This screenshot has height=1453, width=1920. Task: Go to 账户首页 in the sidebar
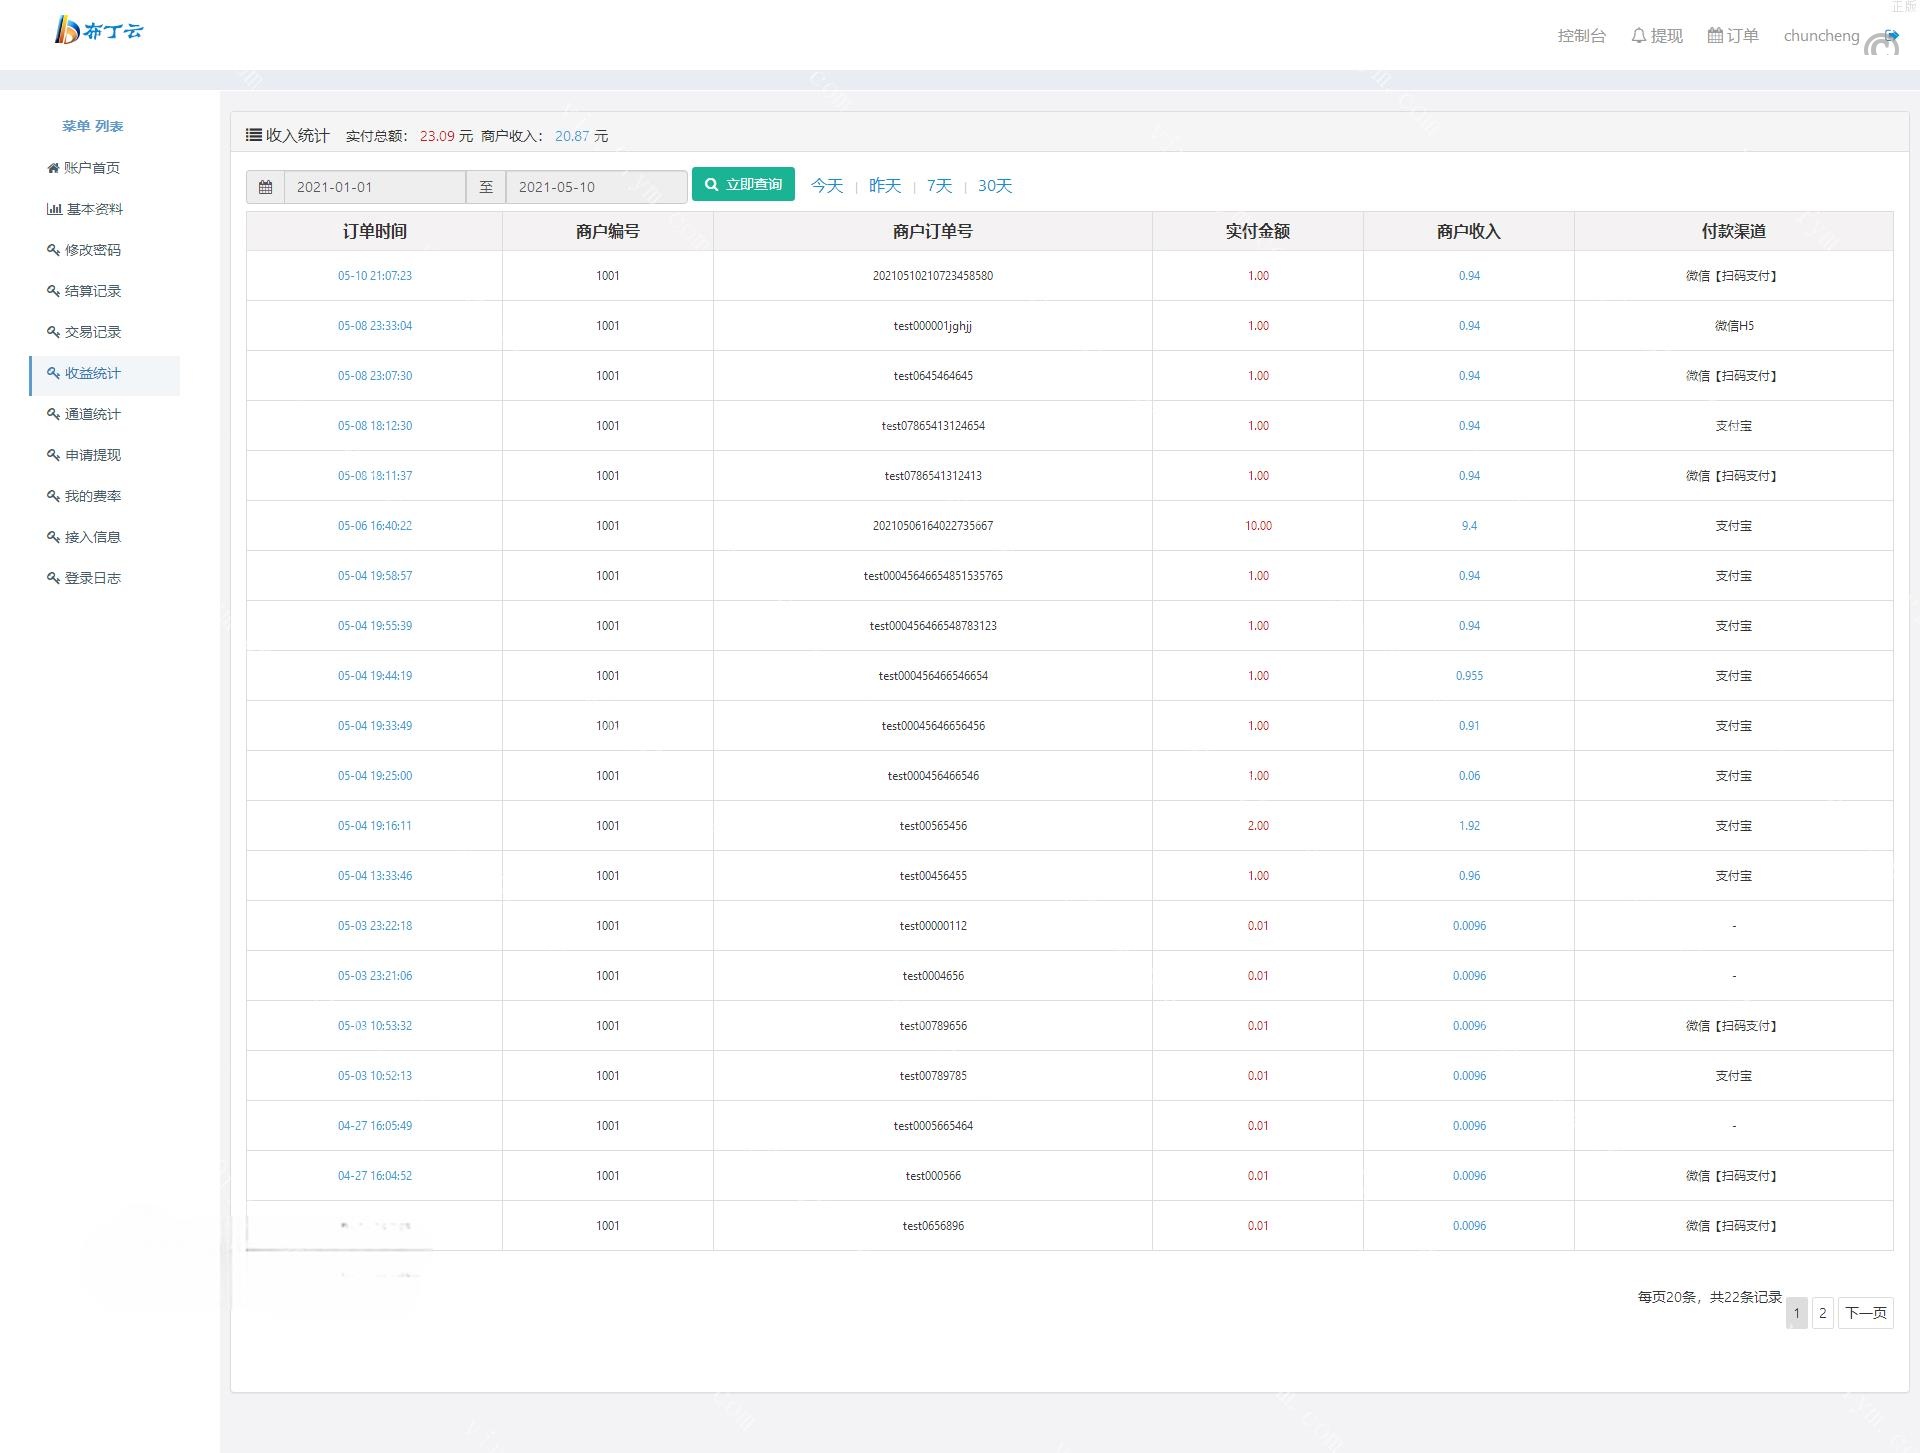[x=84, y=168]
